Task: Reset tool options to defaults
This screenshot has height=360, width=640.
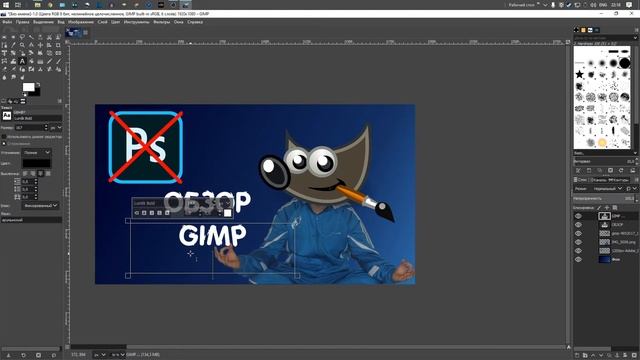Action: tap(54, 356)
